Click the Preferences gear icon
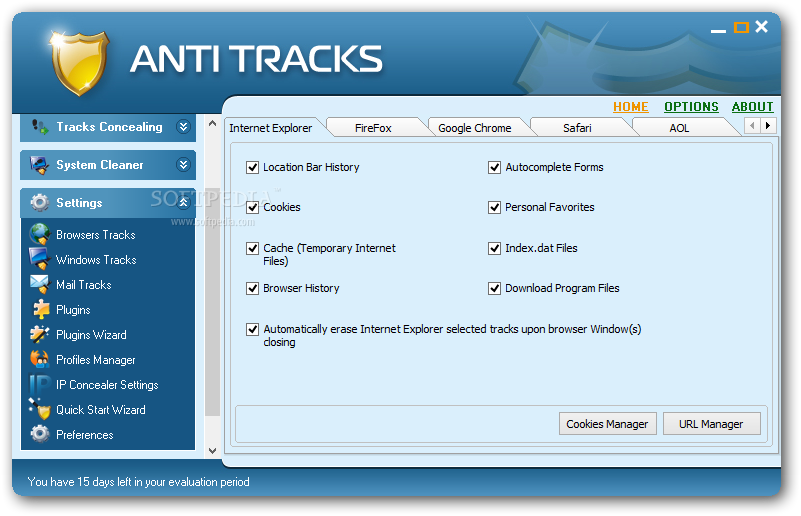801x516 pixels. click(x=40, y=434)
